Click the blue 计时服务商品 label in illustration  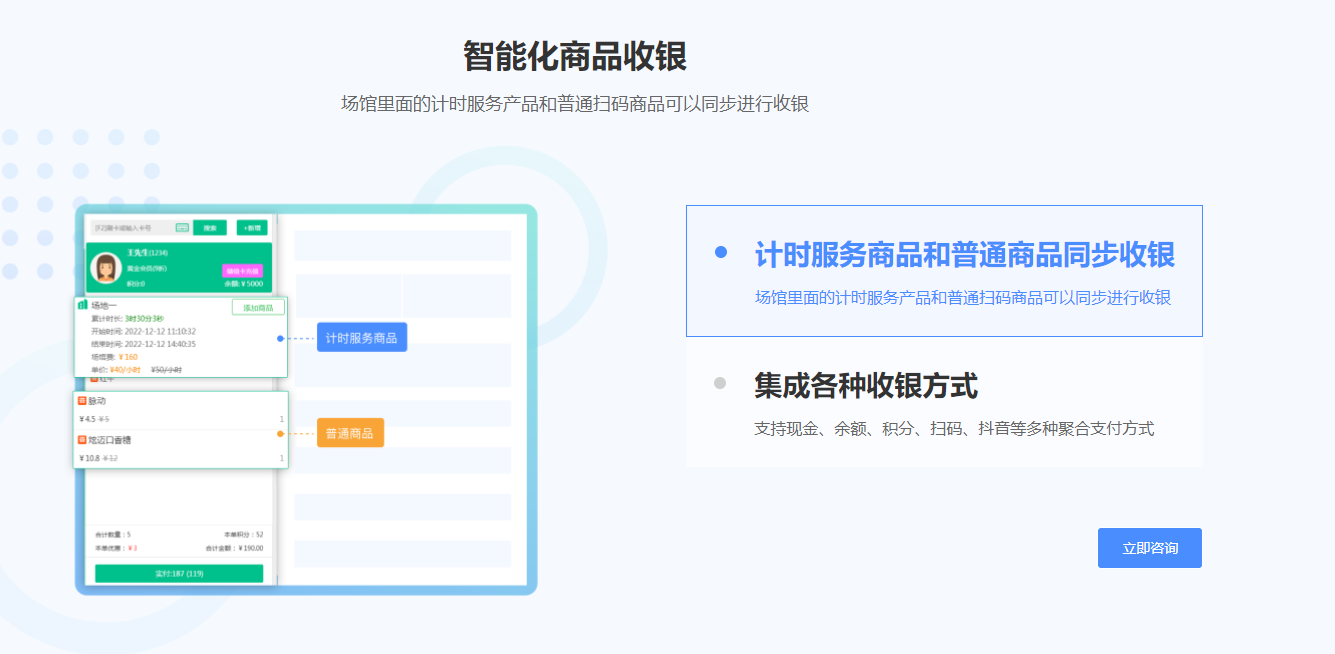[362, 338]
